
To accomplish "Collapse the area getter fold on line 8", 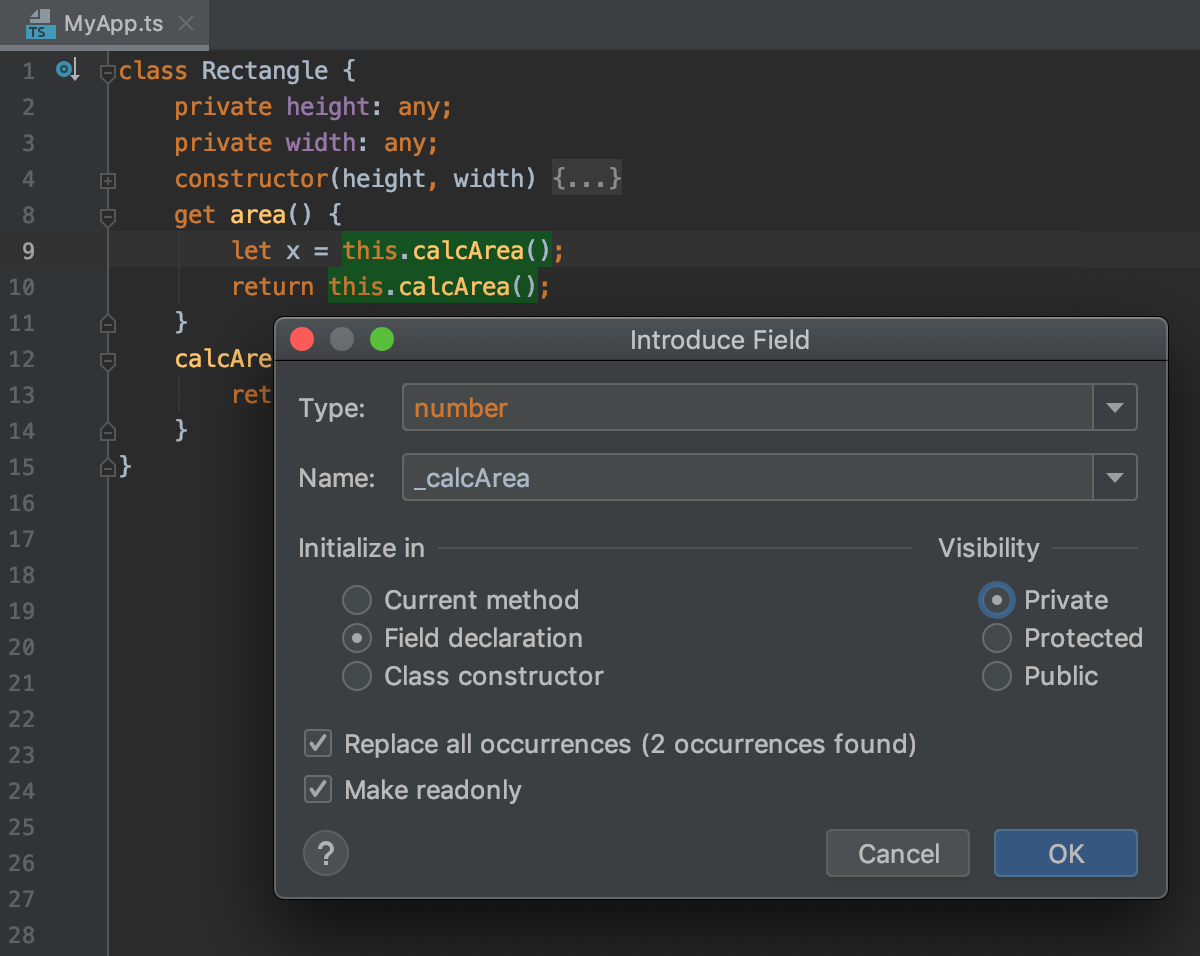I will tap(108, 216).
